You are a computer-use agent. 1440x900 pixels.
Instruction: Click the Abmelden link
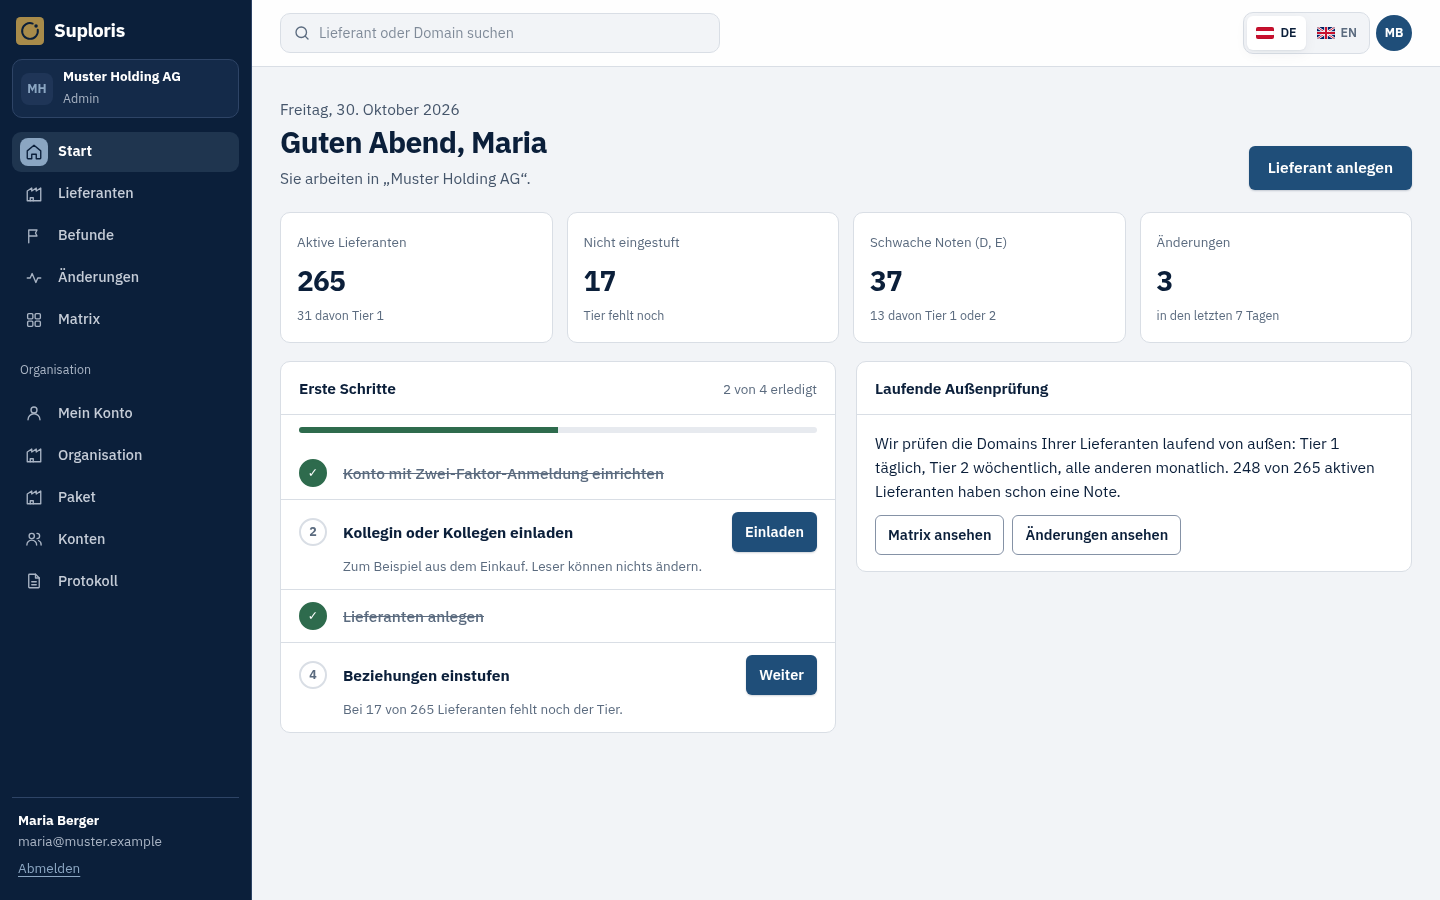49,869
